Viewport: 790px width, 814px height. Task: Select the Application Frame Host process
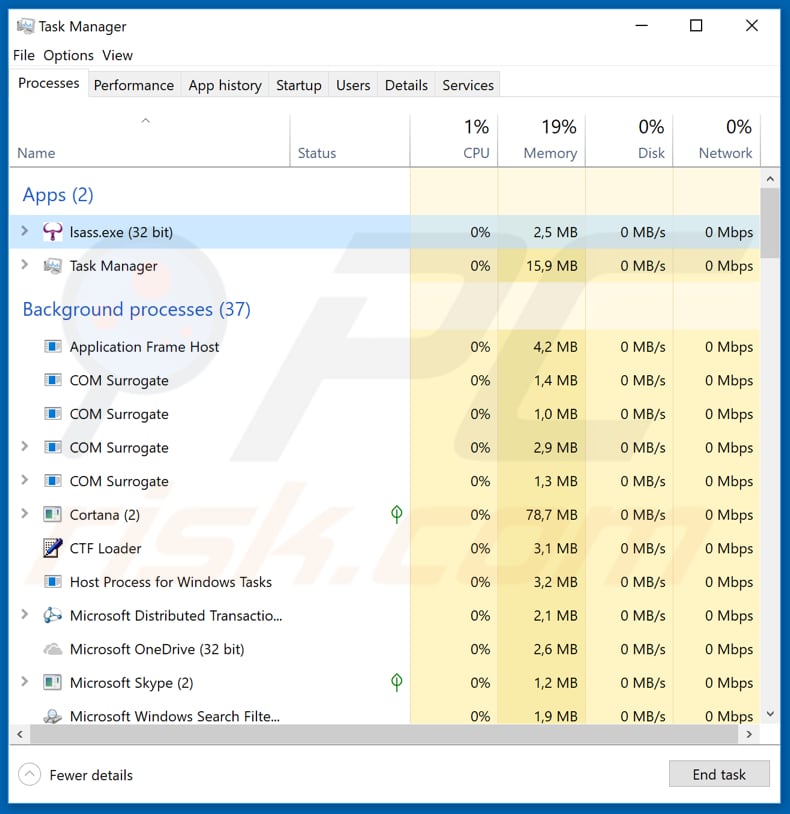pyautogui.click(x=385, y=347)
